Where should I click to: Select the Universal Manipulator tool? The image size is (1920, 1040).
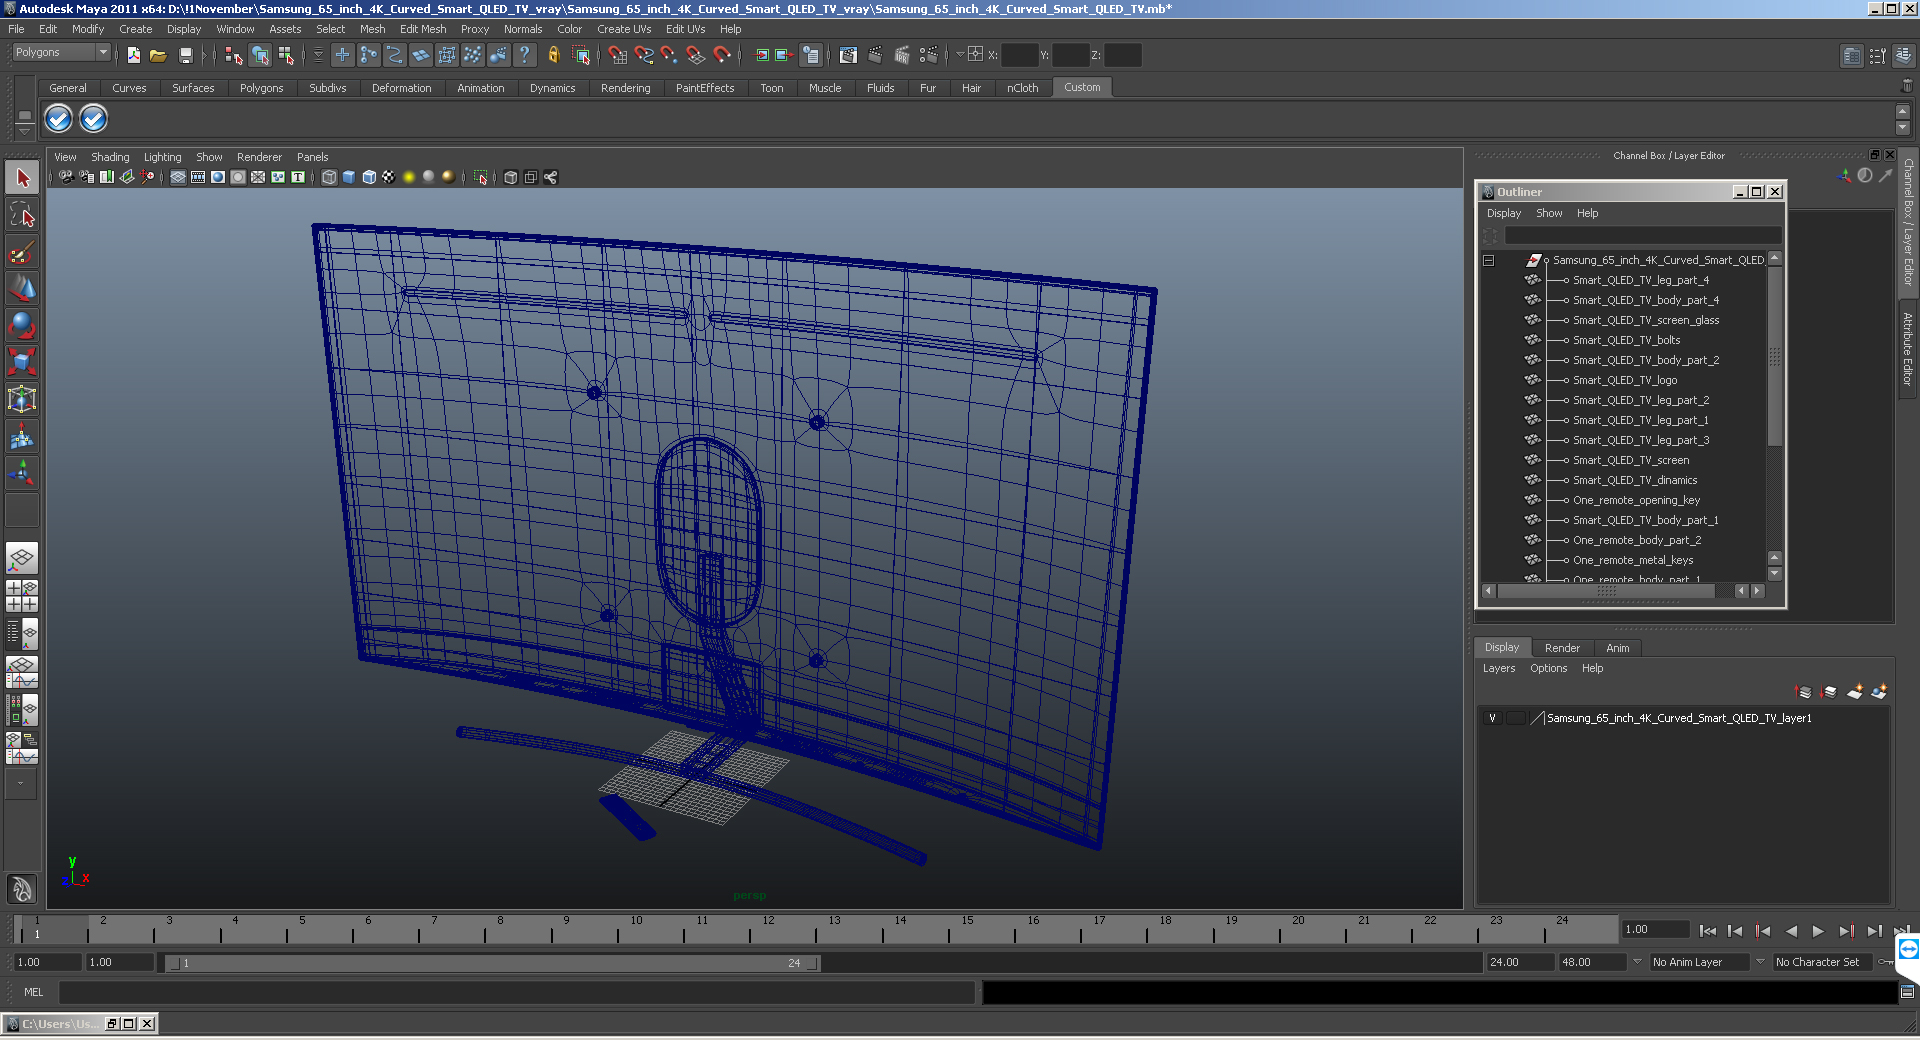coord(22,399)
